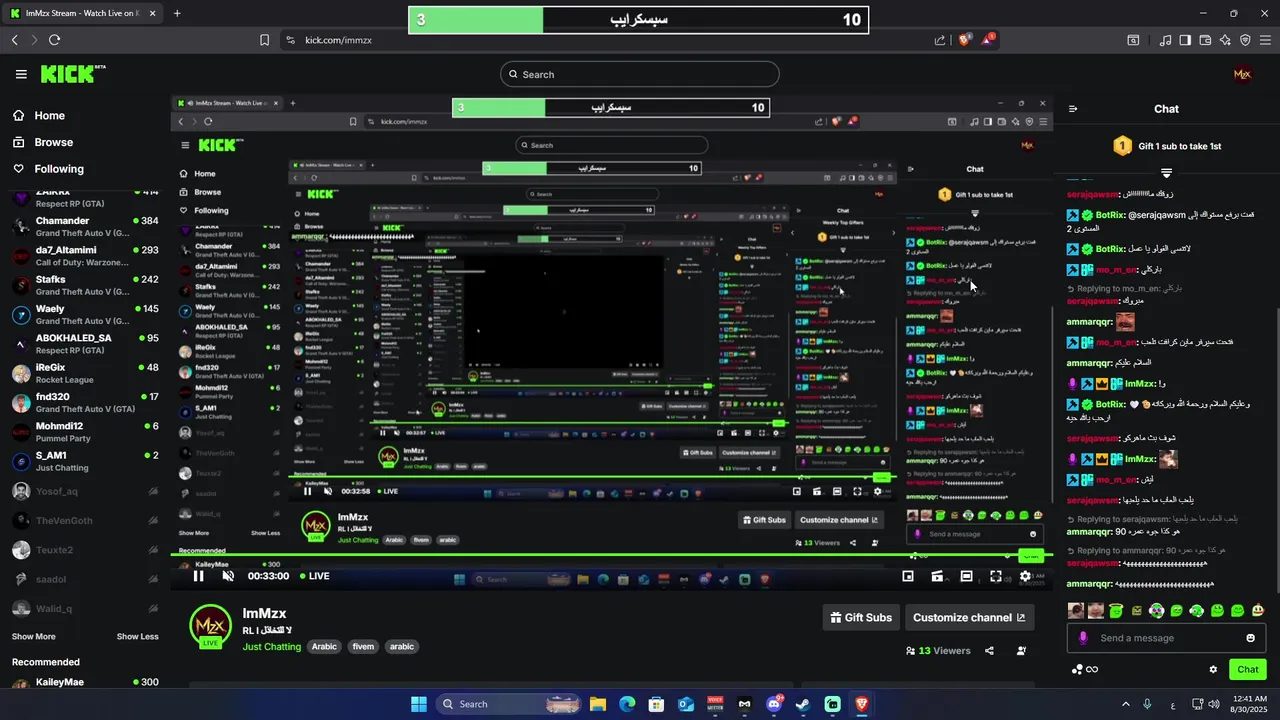
Task: Click the channel points icon below the message box
Action: pos(1084,670)
